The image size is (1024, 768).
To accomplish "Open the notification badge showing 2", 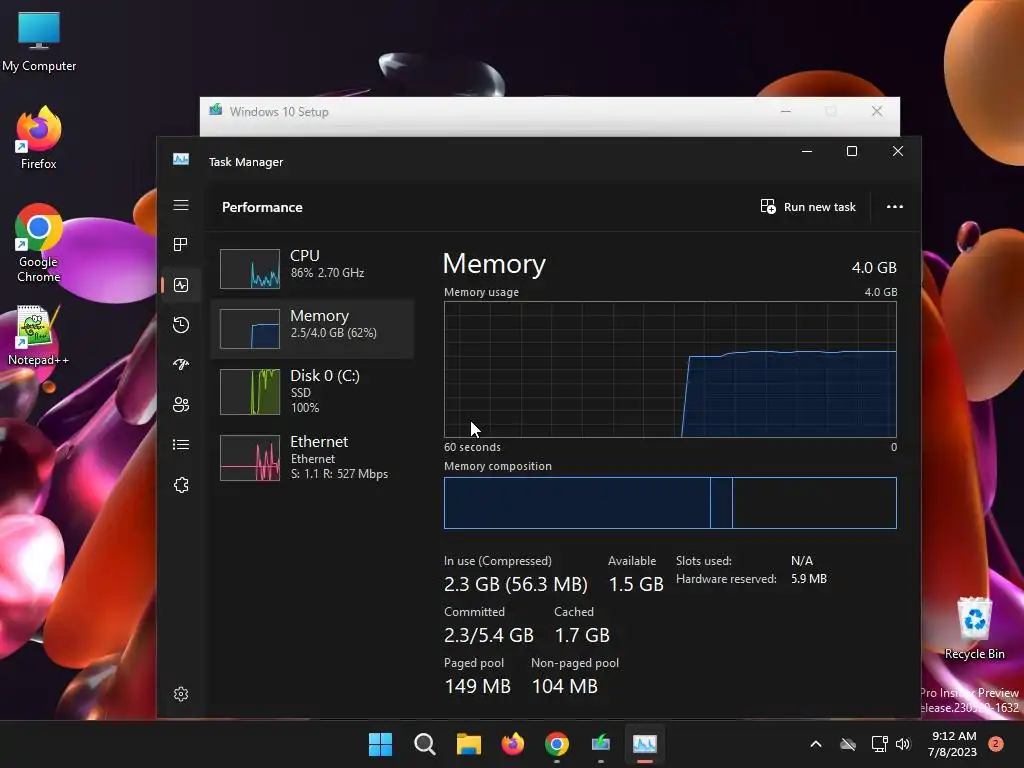I will tap(996, 744).
